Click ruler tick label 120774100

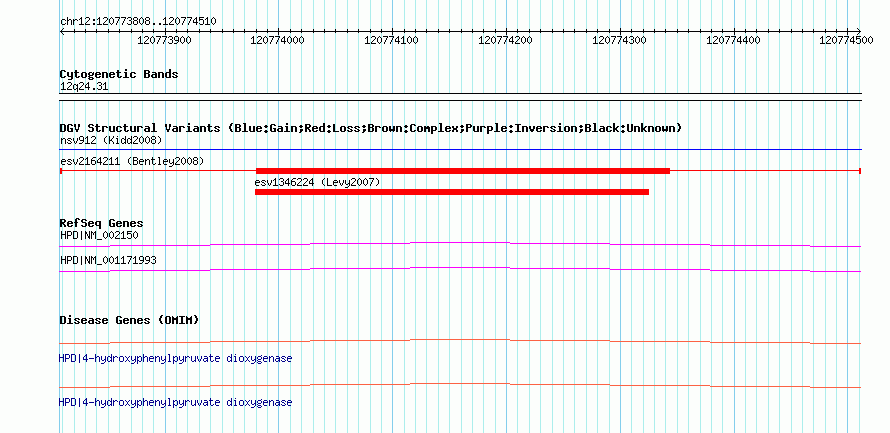pos(392,40)
